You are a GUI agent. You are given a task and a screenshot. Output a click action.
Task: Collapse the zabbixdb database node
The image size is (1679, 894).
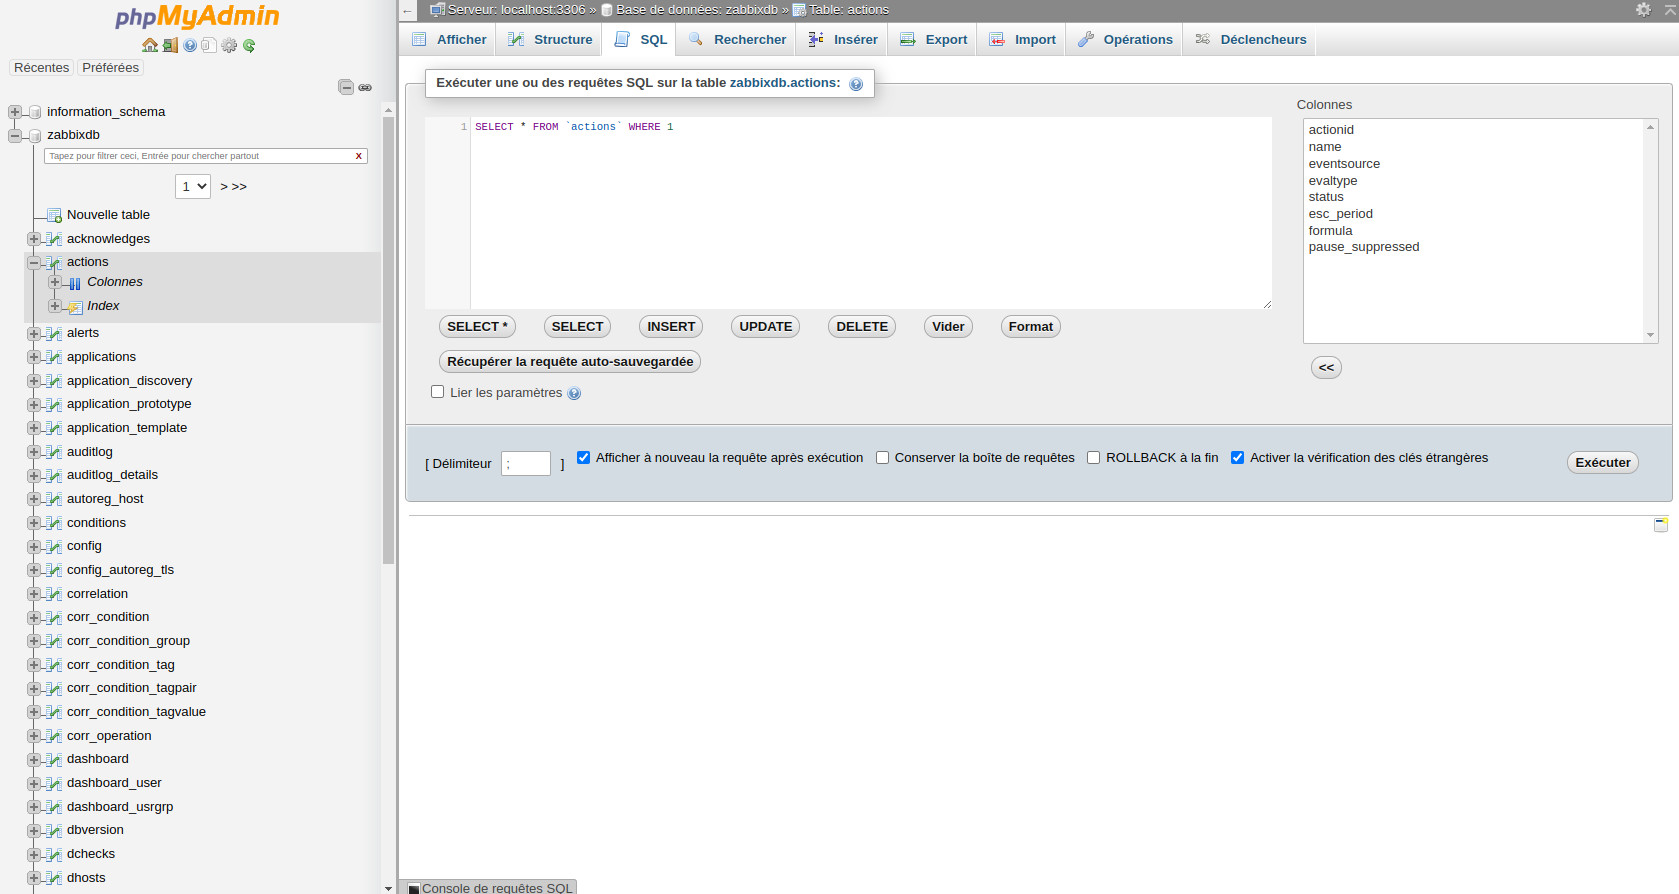click(x=15, y=135)
